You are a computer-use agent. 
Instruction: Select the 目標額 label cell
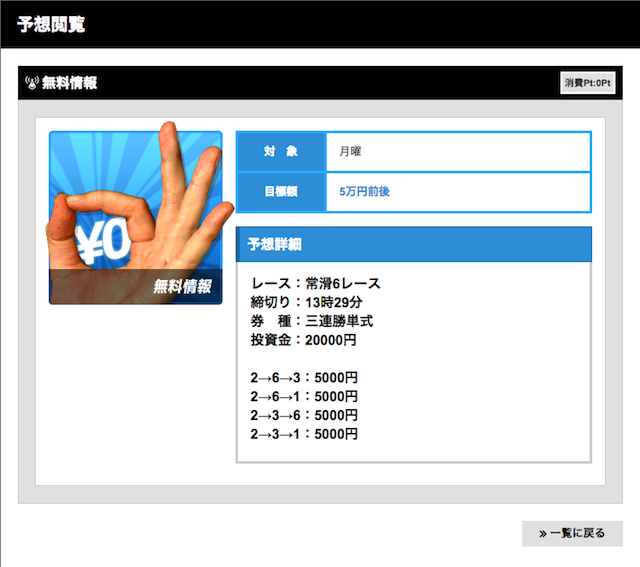point(281,191)
